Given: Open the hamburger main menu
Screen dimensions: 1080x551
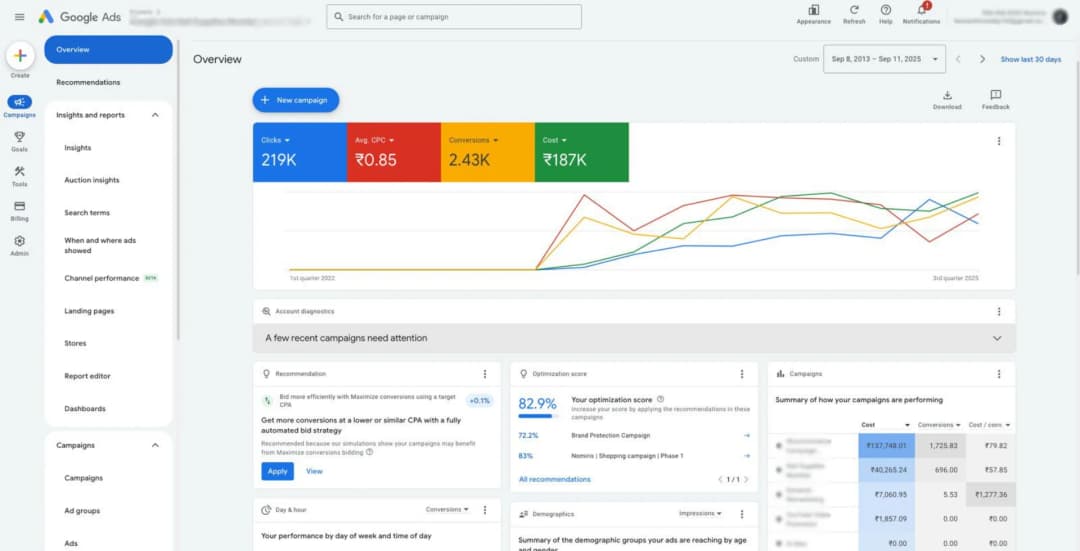Looking at the screenshot, I should (x=19, y=17).
